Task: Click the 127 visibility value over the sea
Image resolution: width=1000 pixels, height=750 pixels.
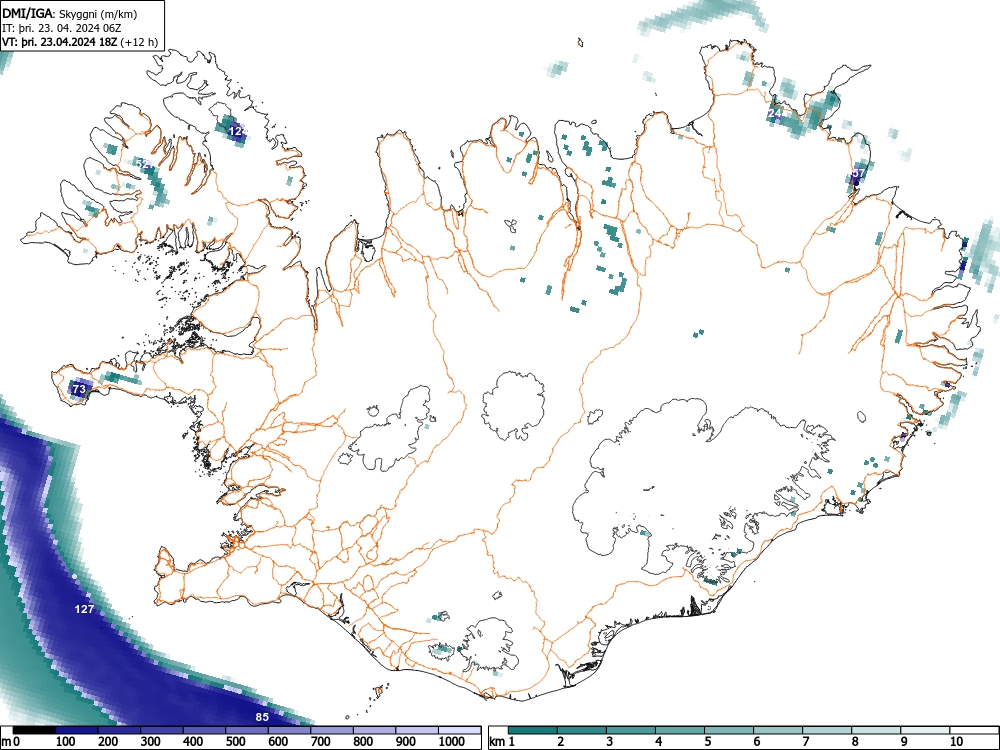Action: [x=84, y=609]
